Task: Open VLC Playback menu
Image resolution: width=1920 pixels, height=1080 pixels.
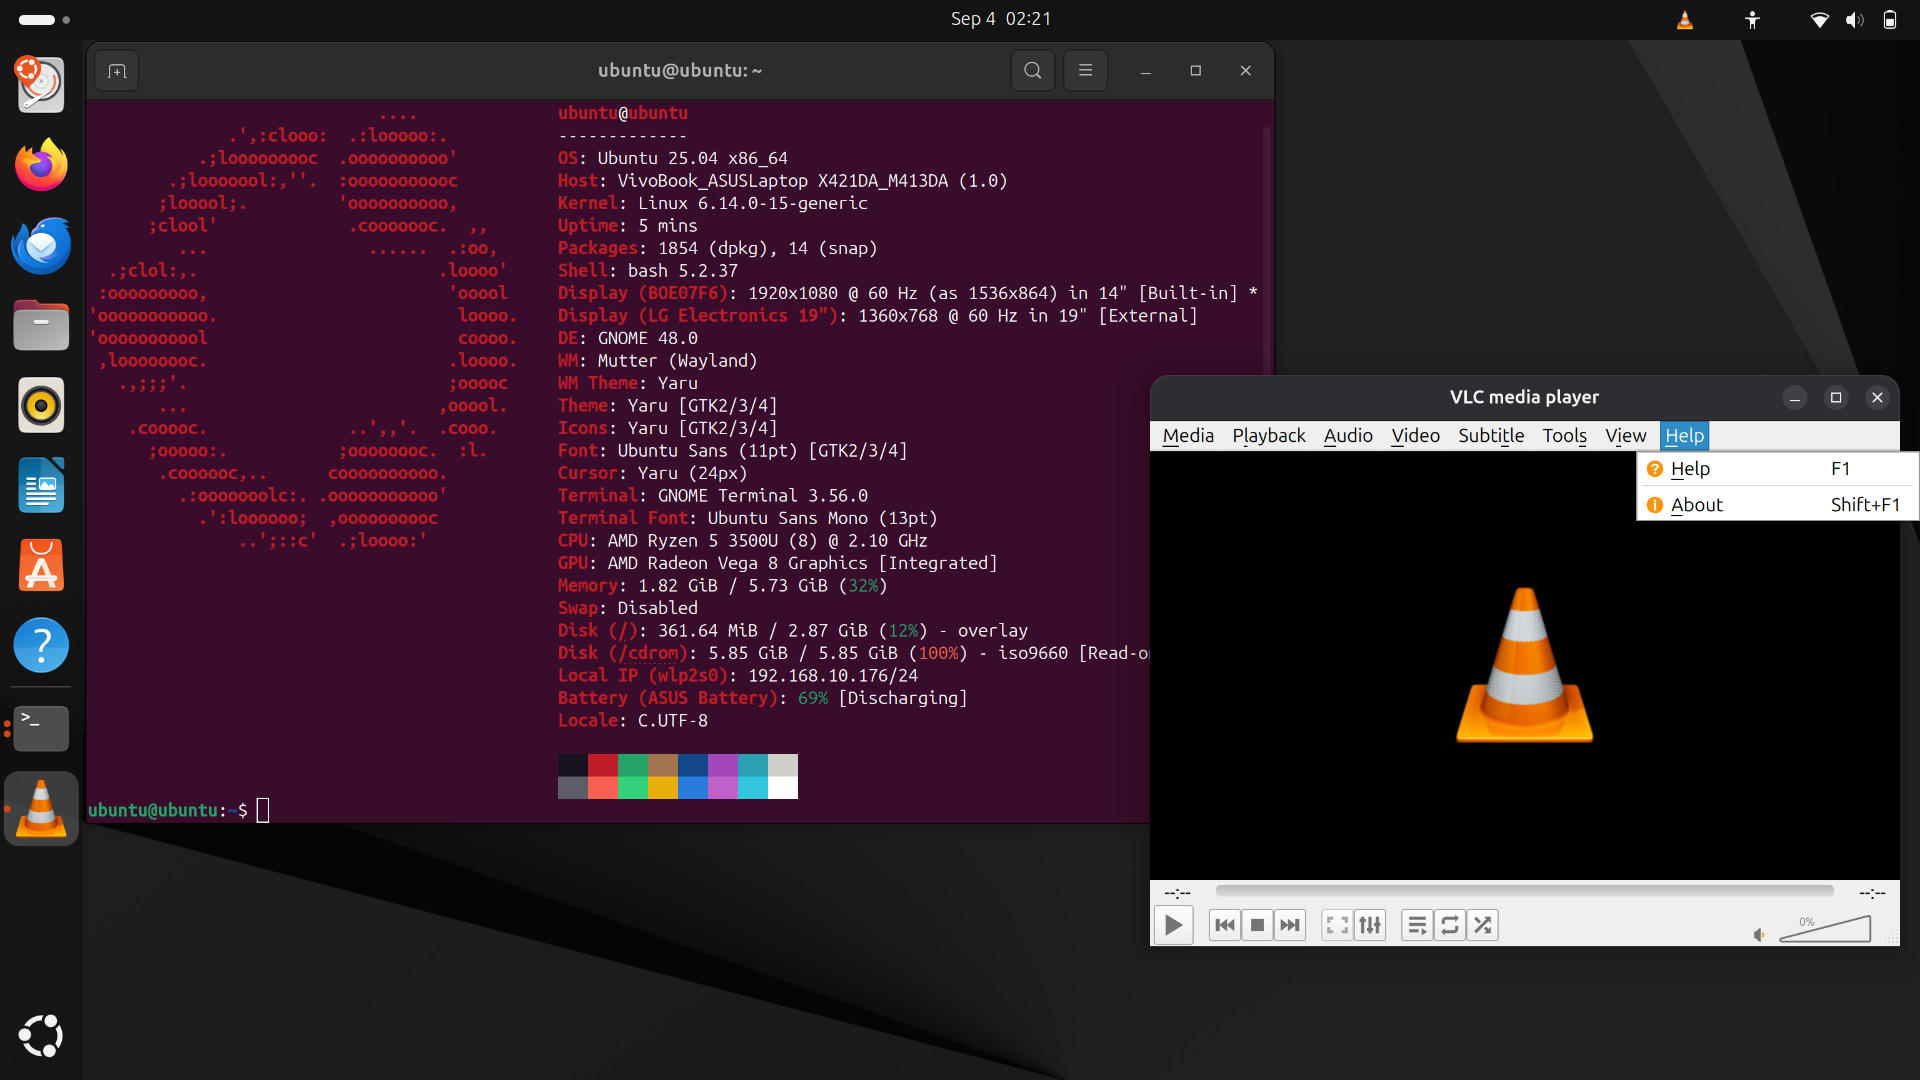Action: coord(1268,436)
